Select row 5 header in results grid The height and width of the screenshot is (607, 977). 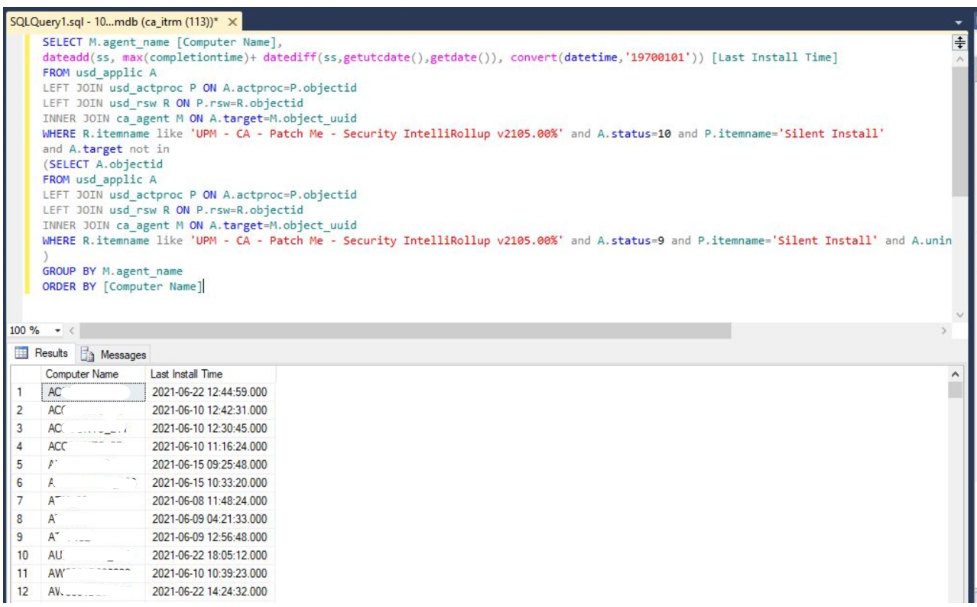[x=20, y=464]
